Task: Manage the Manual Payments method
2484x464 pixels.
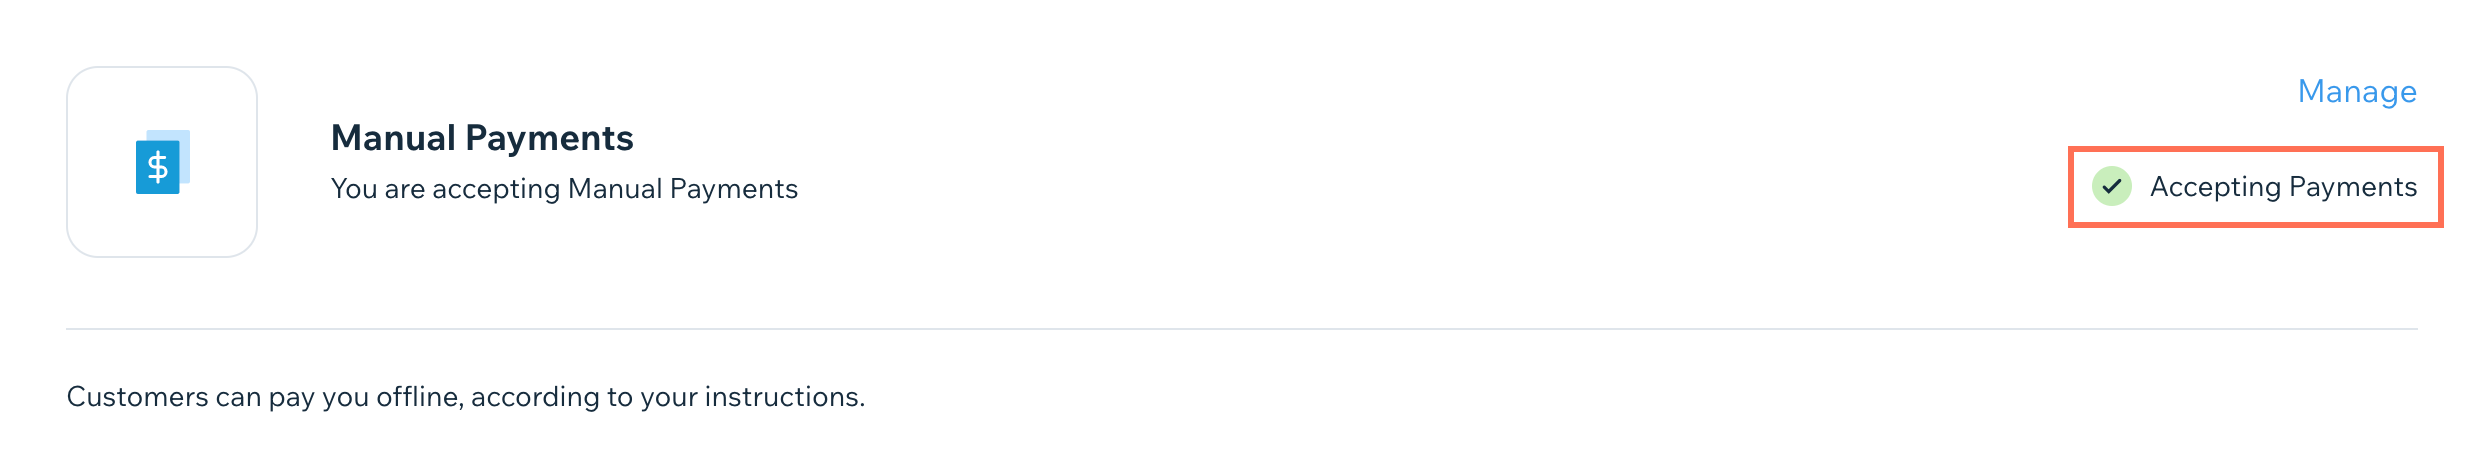Action: click(2357, 91)
